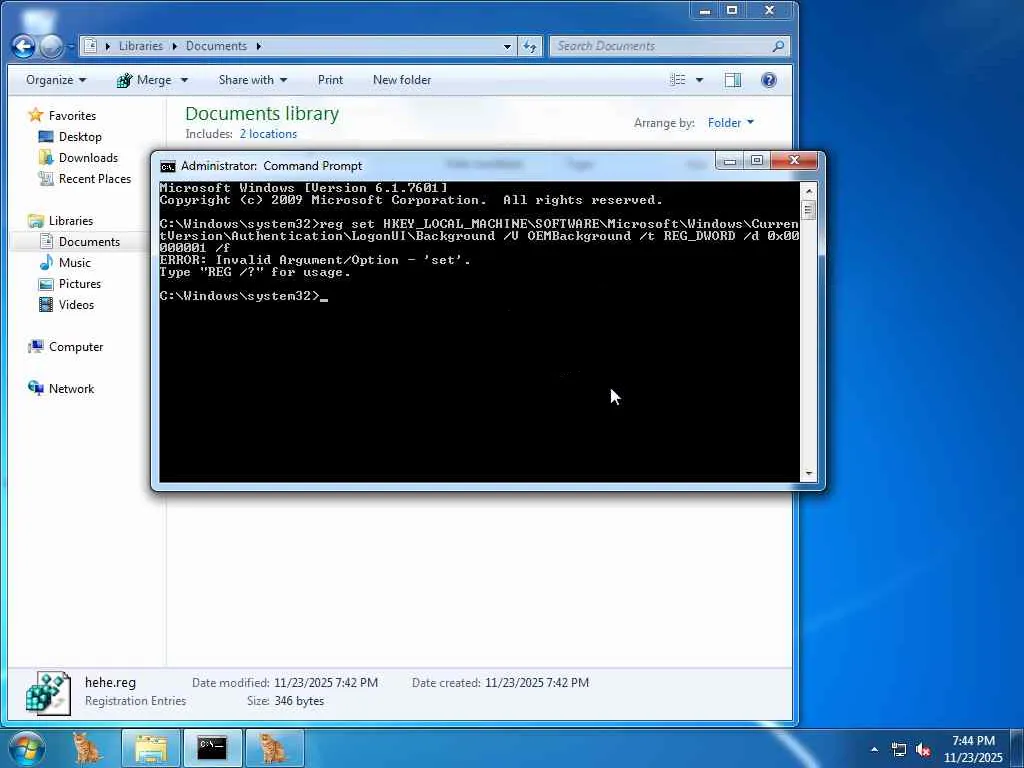1024x768 pixels.
Task: Click the refresh icon beside address bar
Action: click(x=530, y=46)
